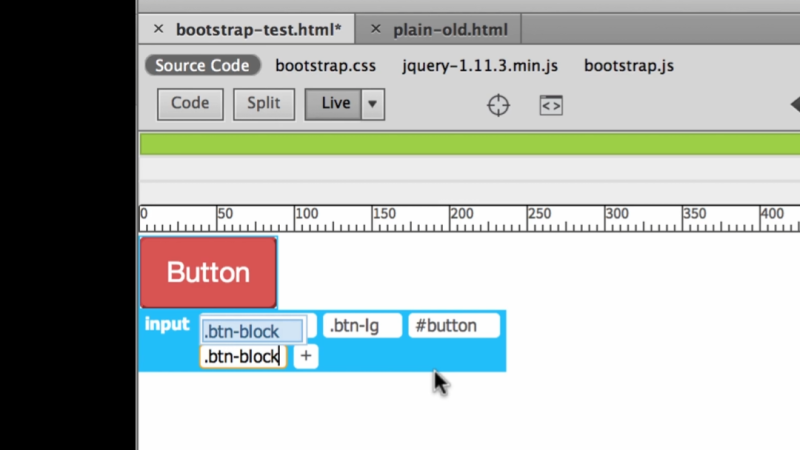The image size is (800, 450).
Task: Click the green visual media query bar
Action: (x=470, y=144)
